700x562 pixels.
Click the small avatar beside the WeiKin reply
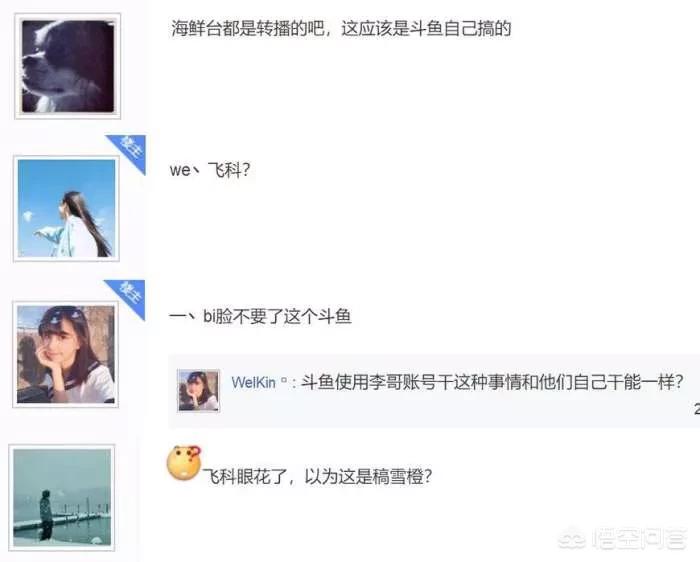point(199,390)
